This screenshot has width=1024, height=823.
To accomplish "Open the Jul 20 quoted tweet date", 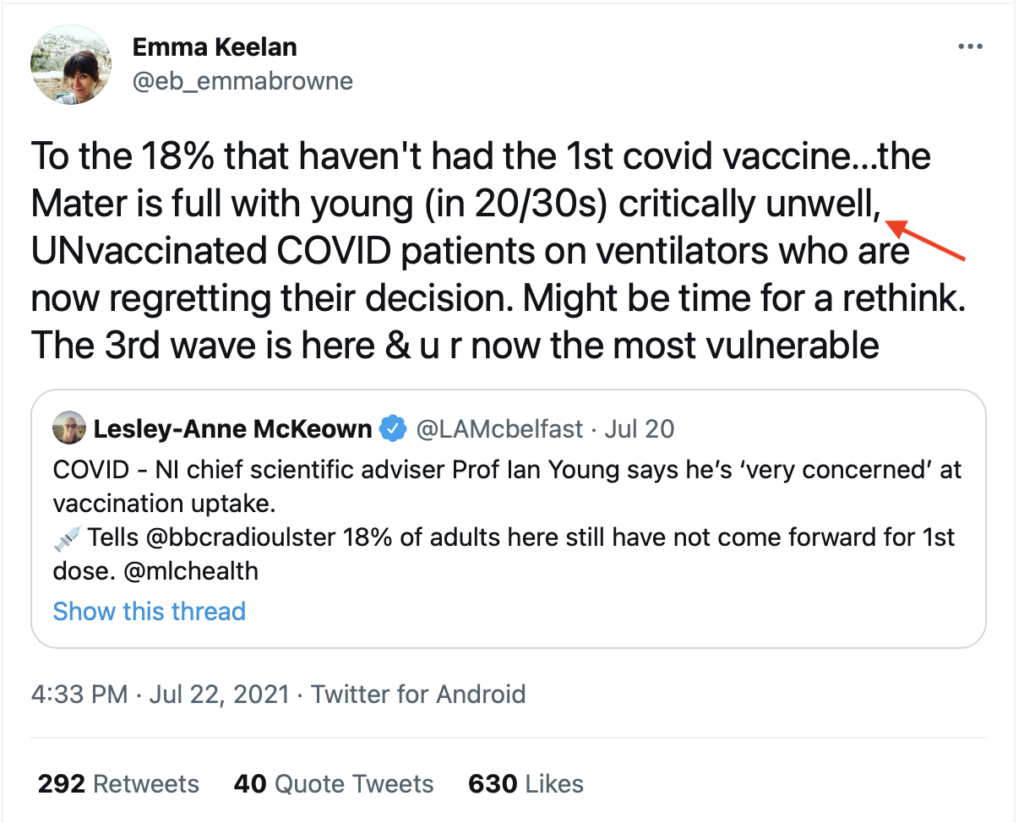I will point(639,429).
